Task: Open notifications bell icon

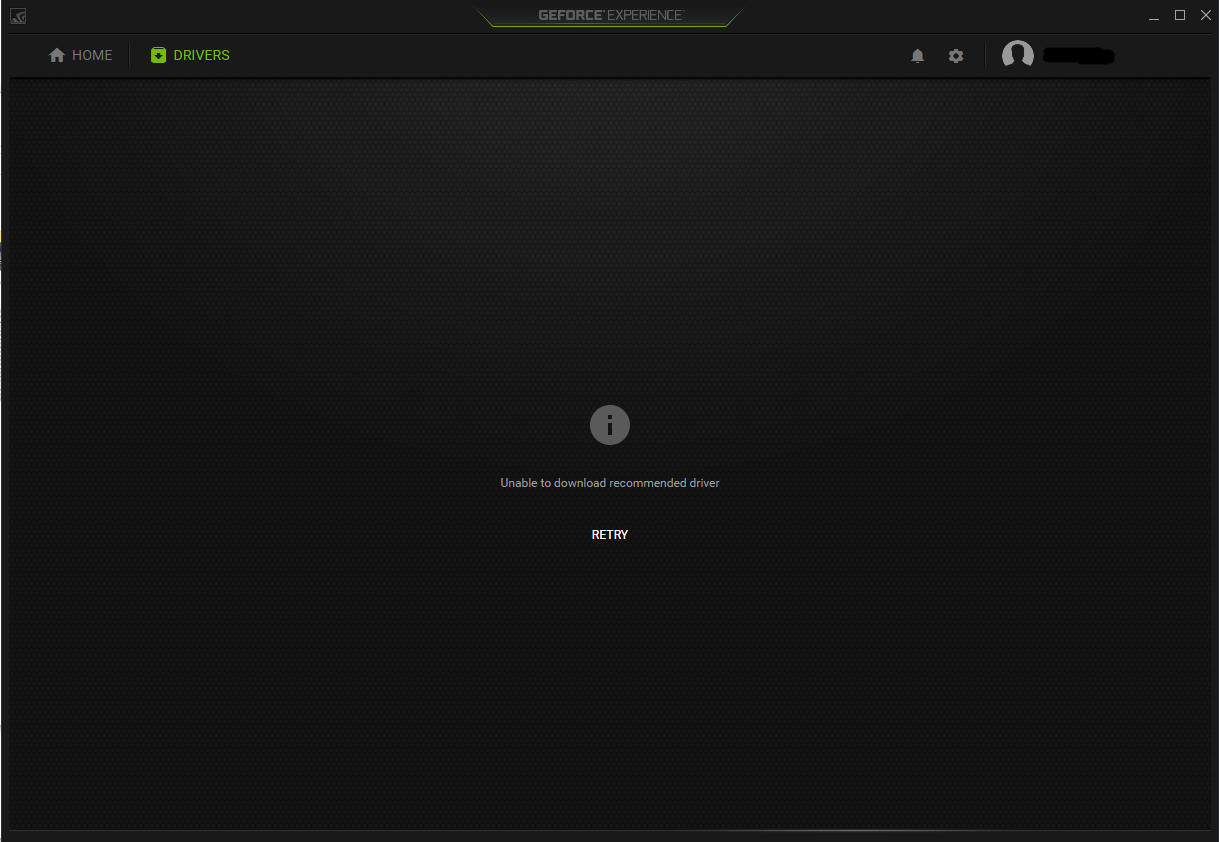Action: pos(918,56)
